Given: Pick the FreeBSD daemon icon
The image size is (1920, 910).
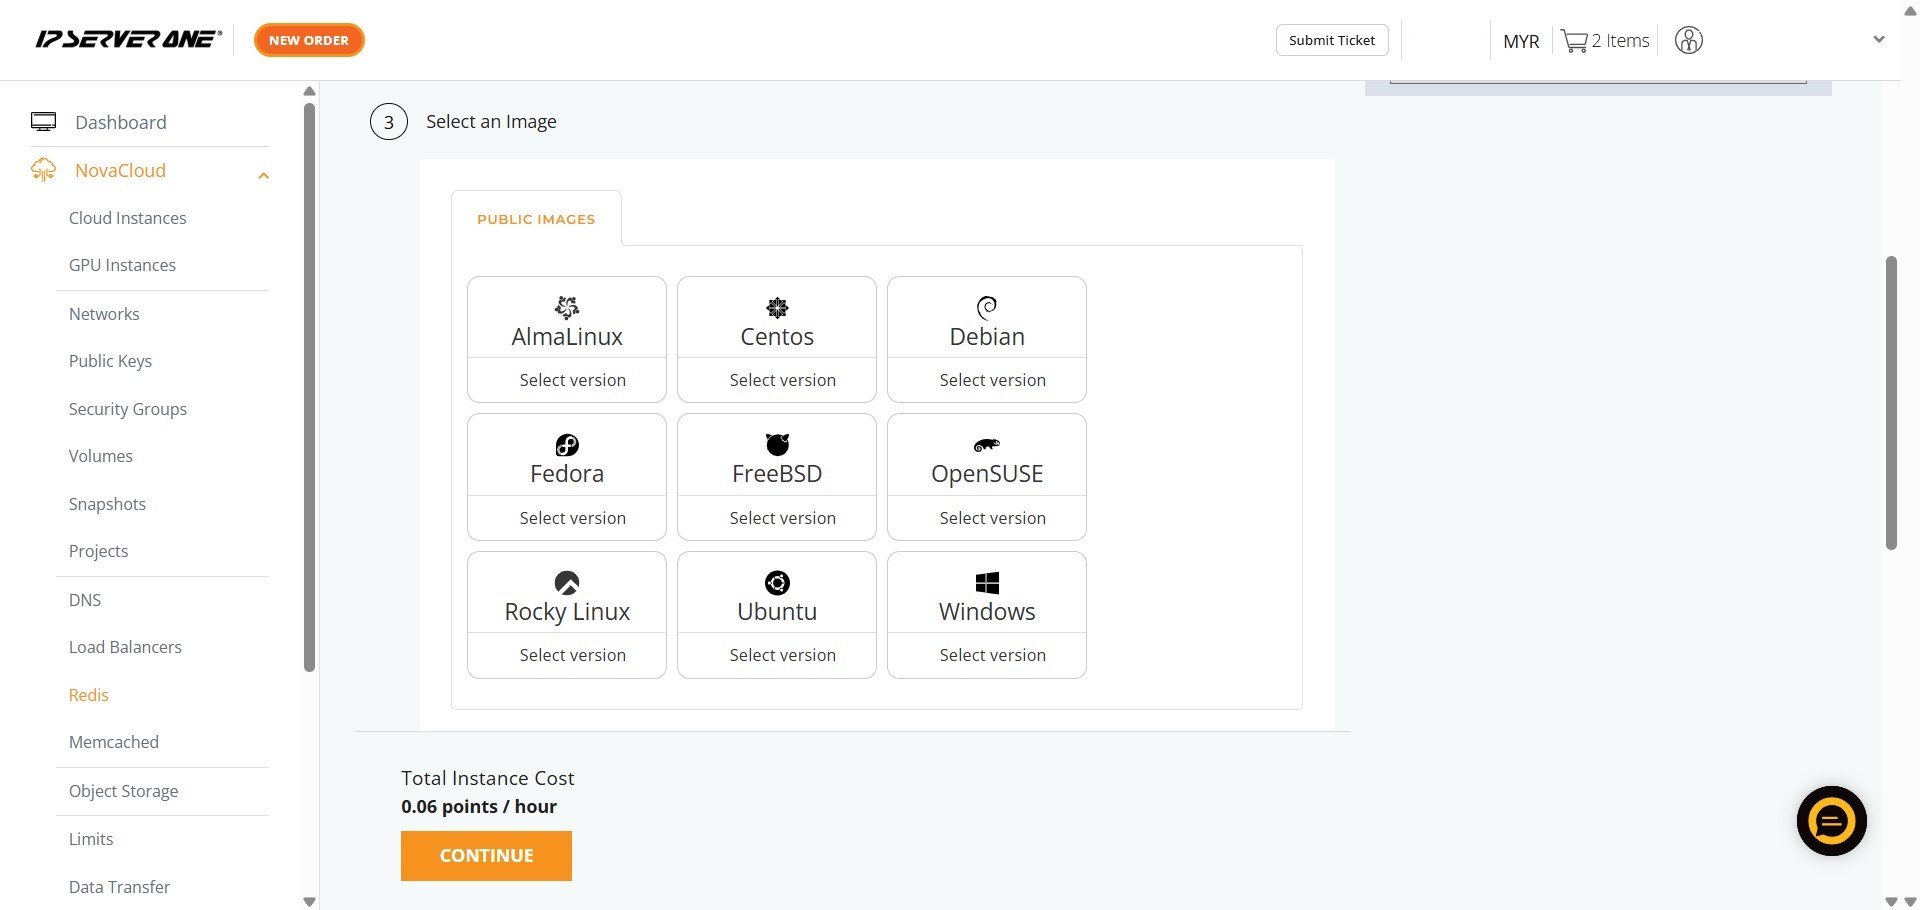Looking at the screenshot, I should (777, 444).
